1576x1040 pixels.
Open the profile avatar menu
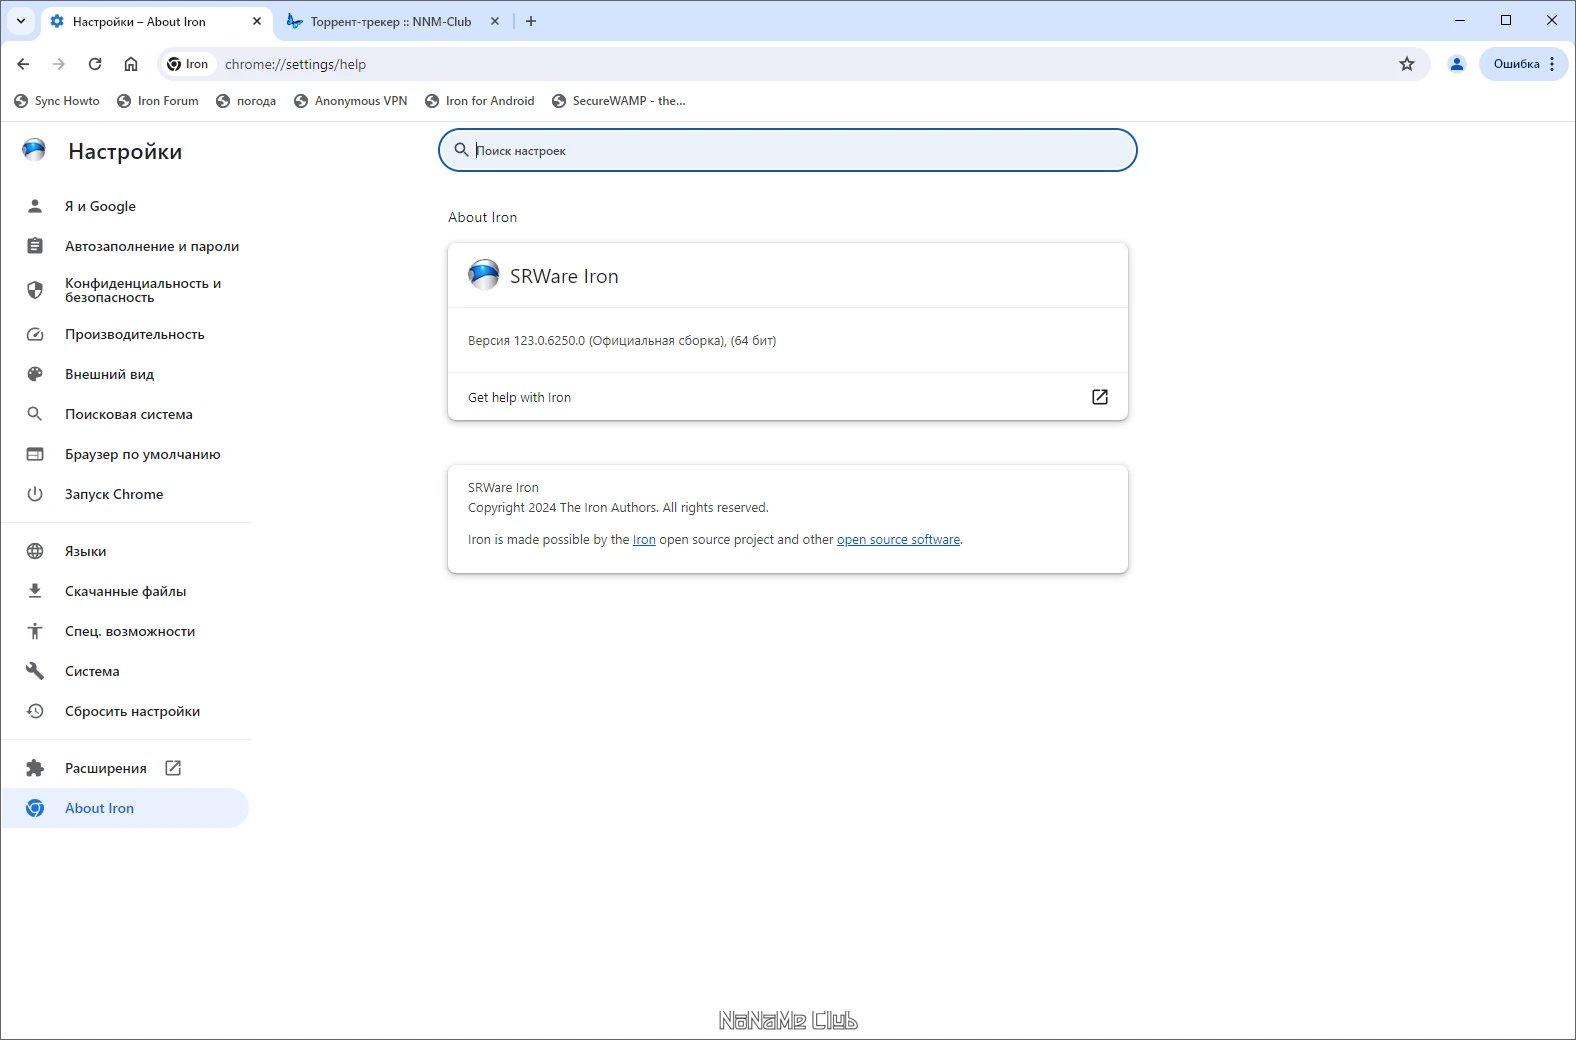click(x=1457, y=64)
